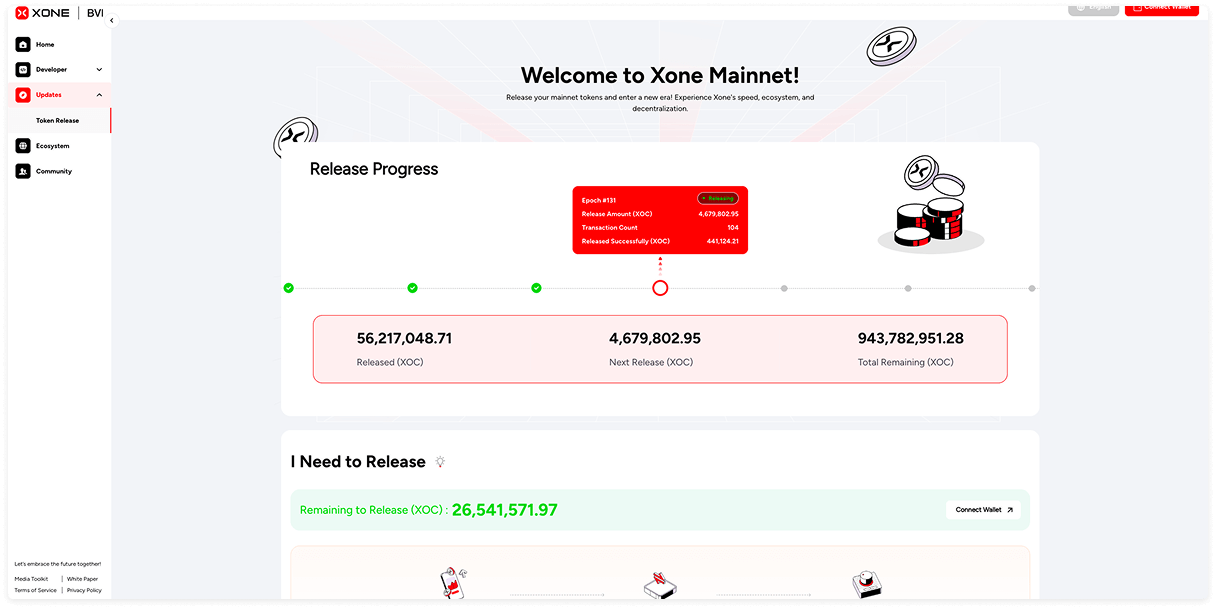
Task: Open the White Paper link
Action: pyautogui.click(x=82, y=579)
